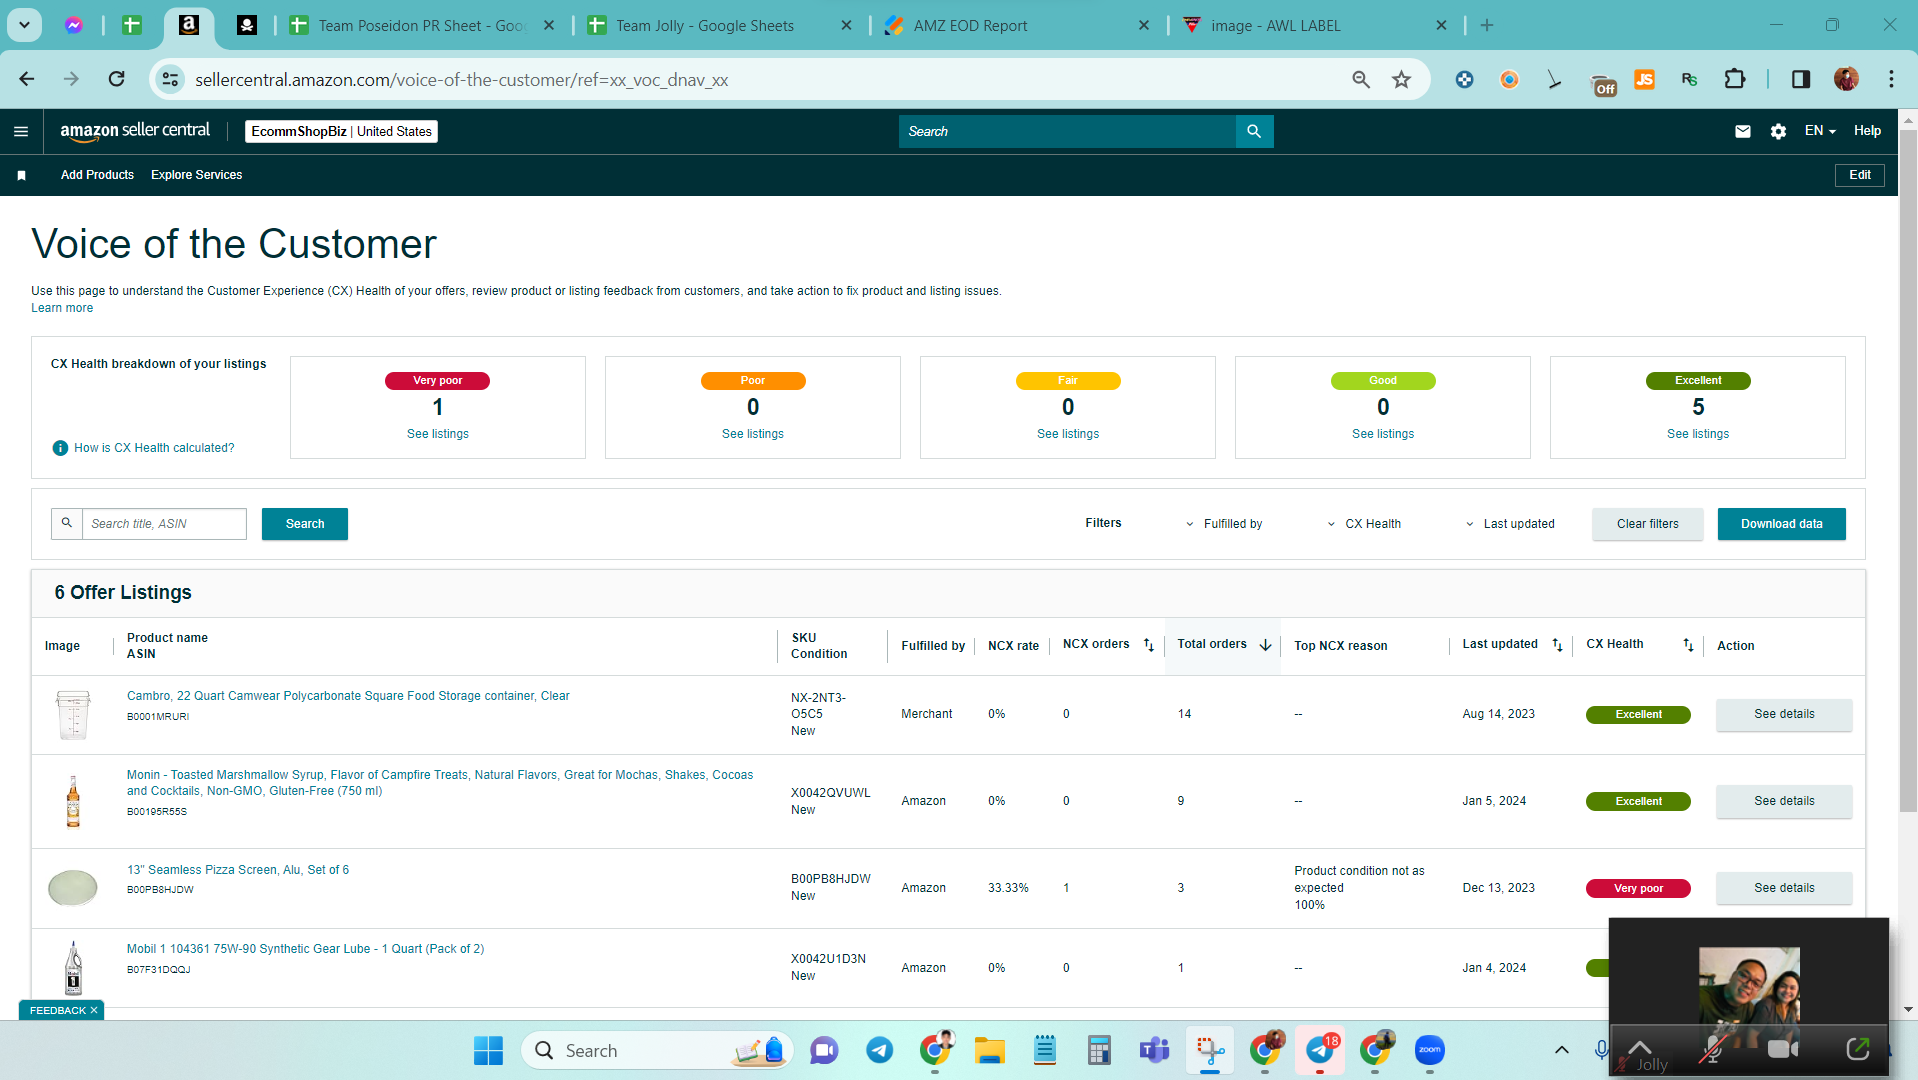1918x1080 pixels.
Task: Expand the Last updated filter
Action: 1510,524
